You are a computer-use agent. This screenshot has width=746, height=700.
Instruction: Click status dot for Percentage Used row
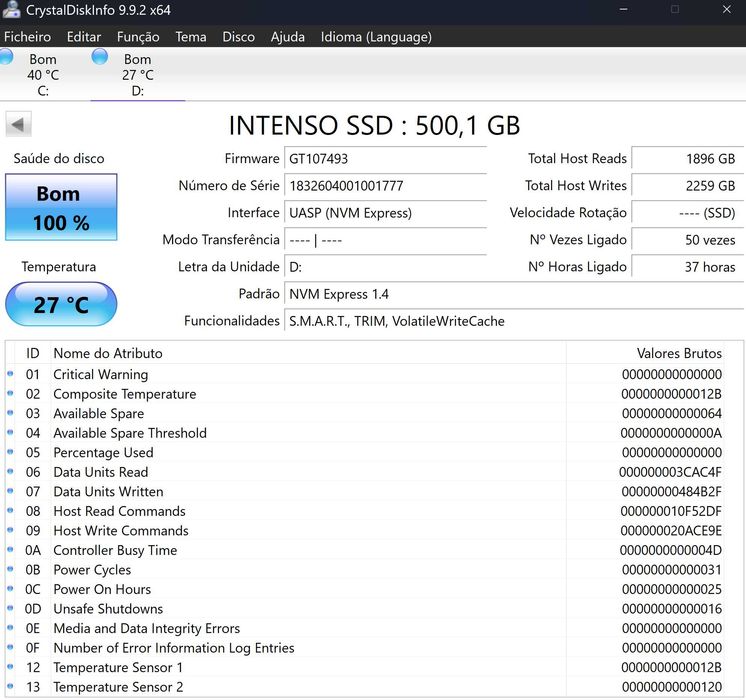click(10, 452)
